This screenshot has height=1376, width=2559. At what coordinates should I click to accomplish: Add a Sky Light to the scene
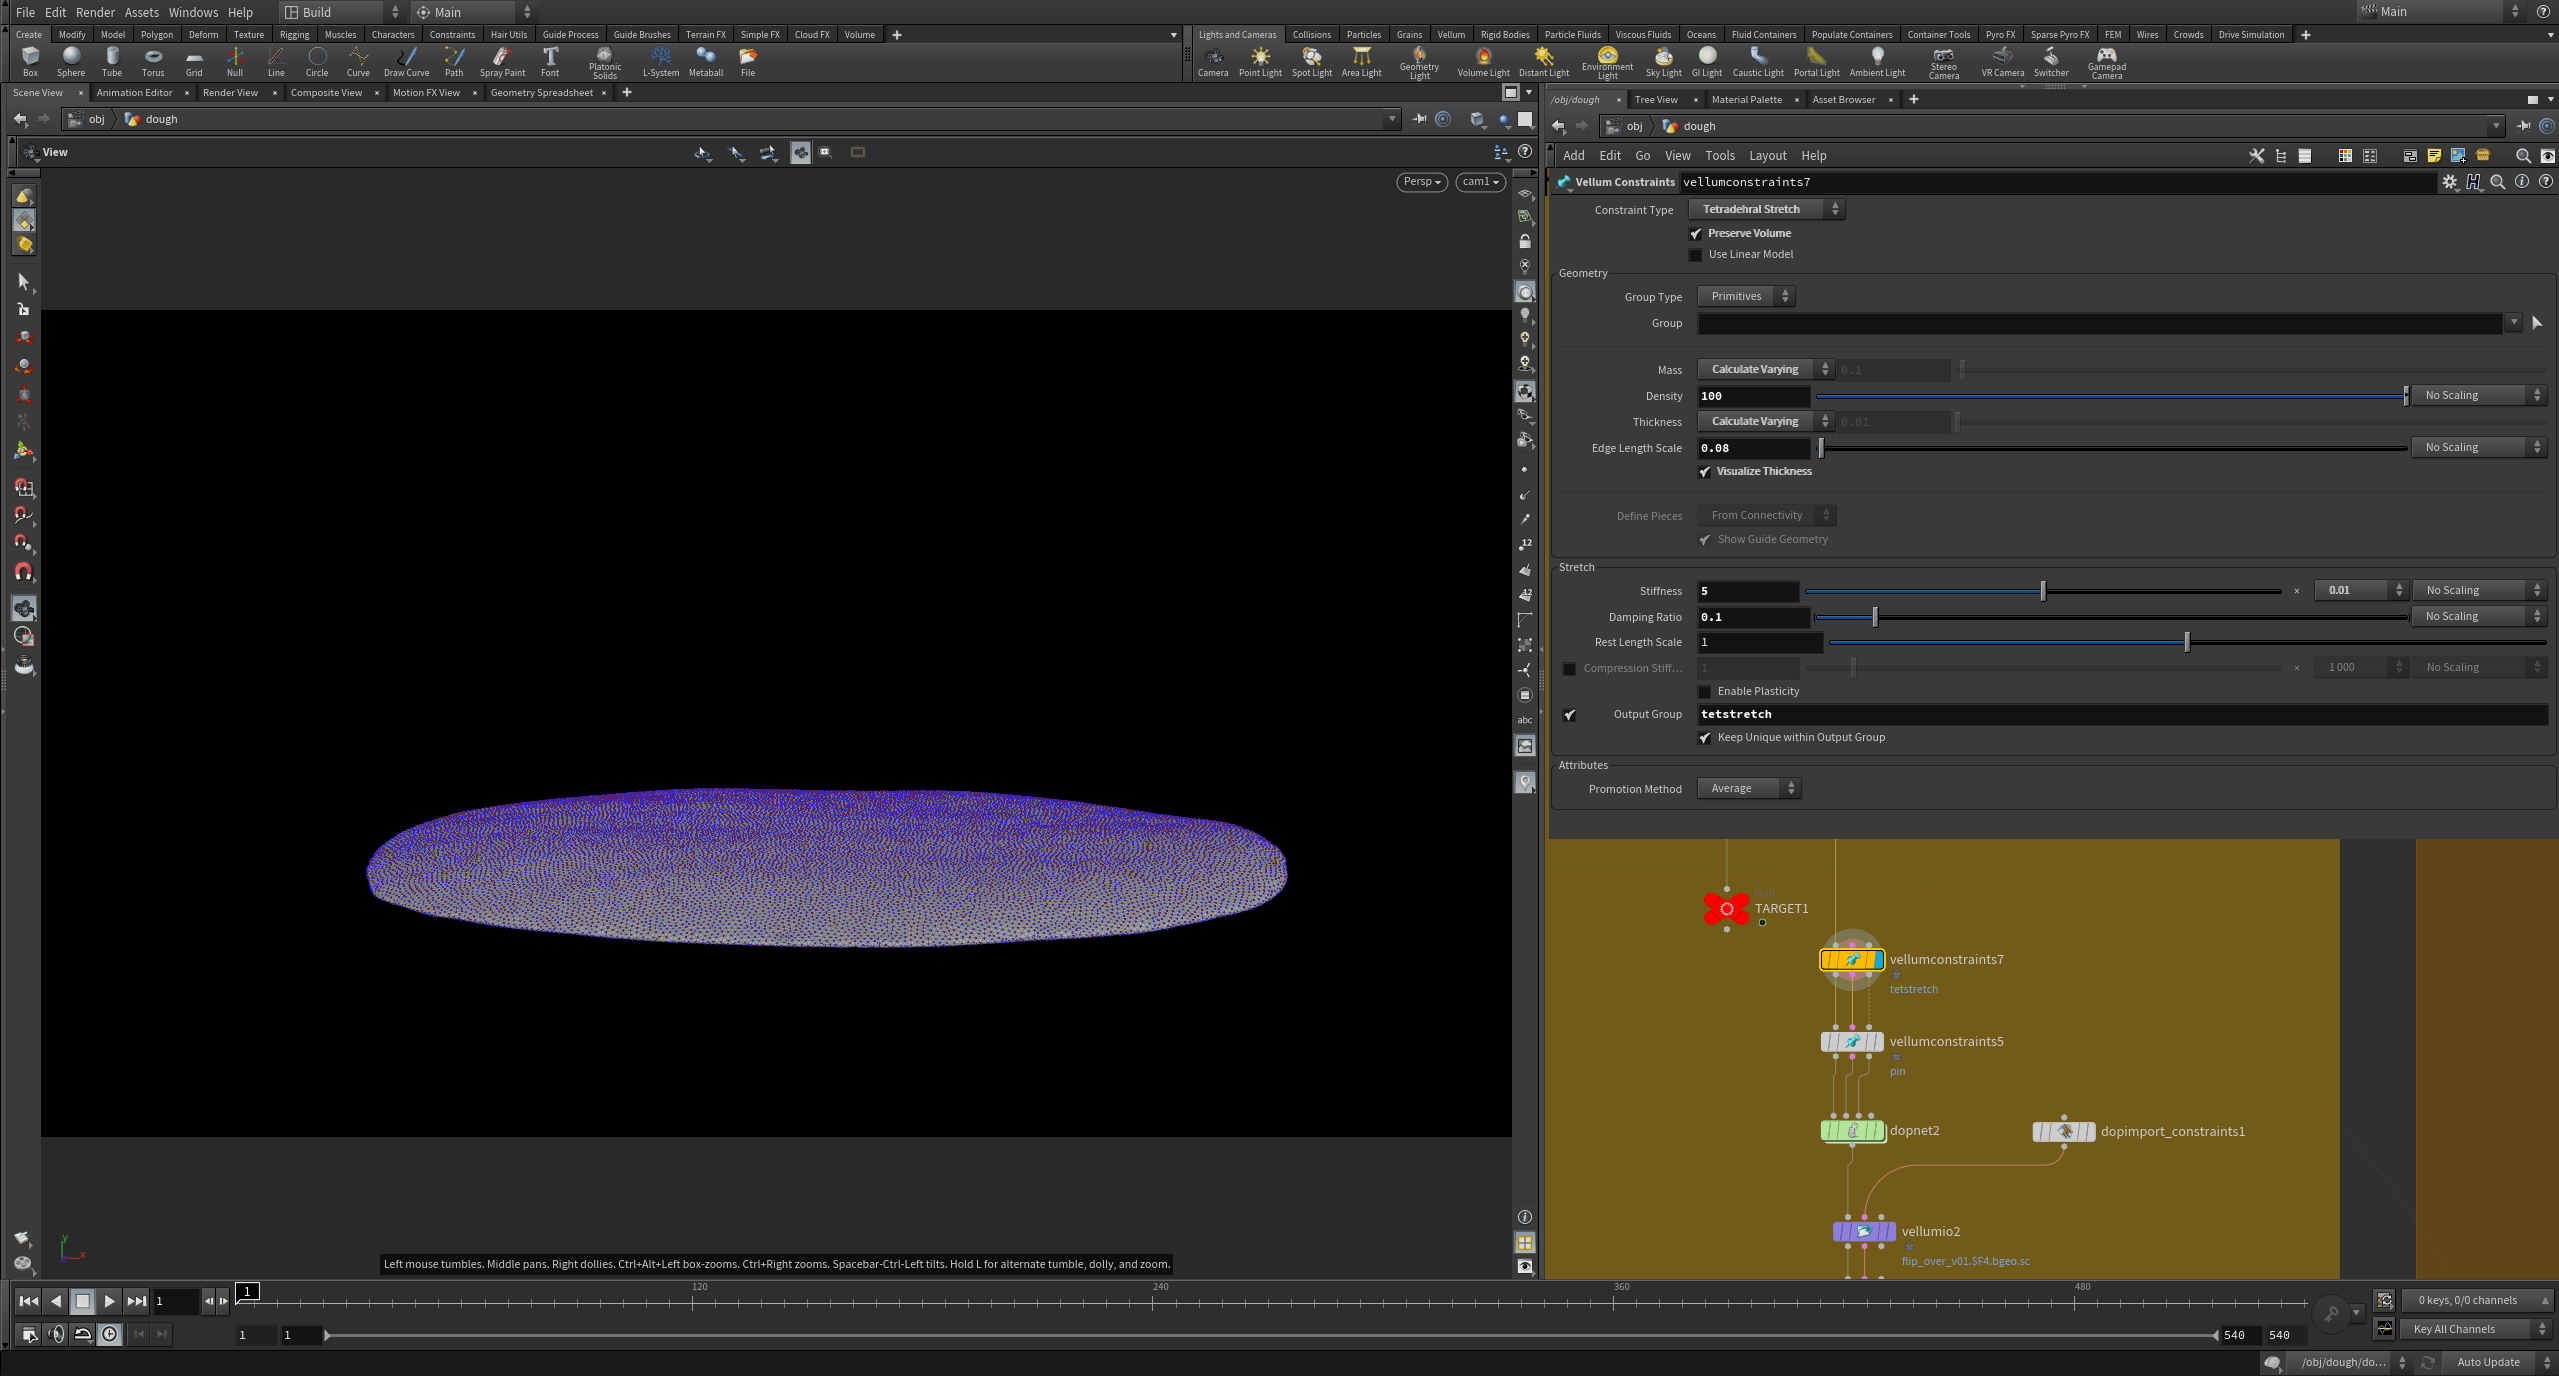tap(1662, 62)
